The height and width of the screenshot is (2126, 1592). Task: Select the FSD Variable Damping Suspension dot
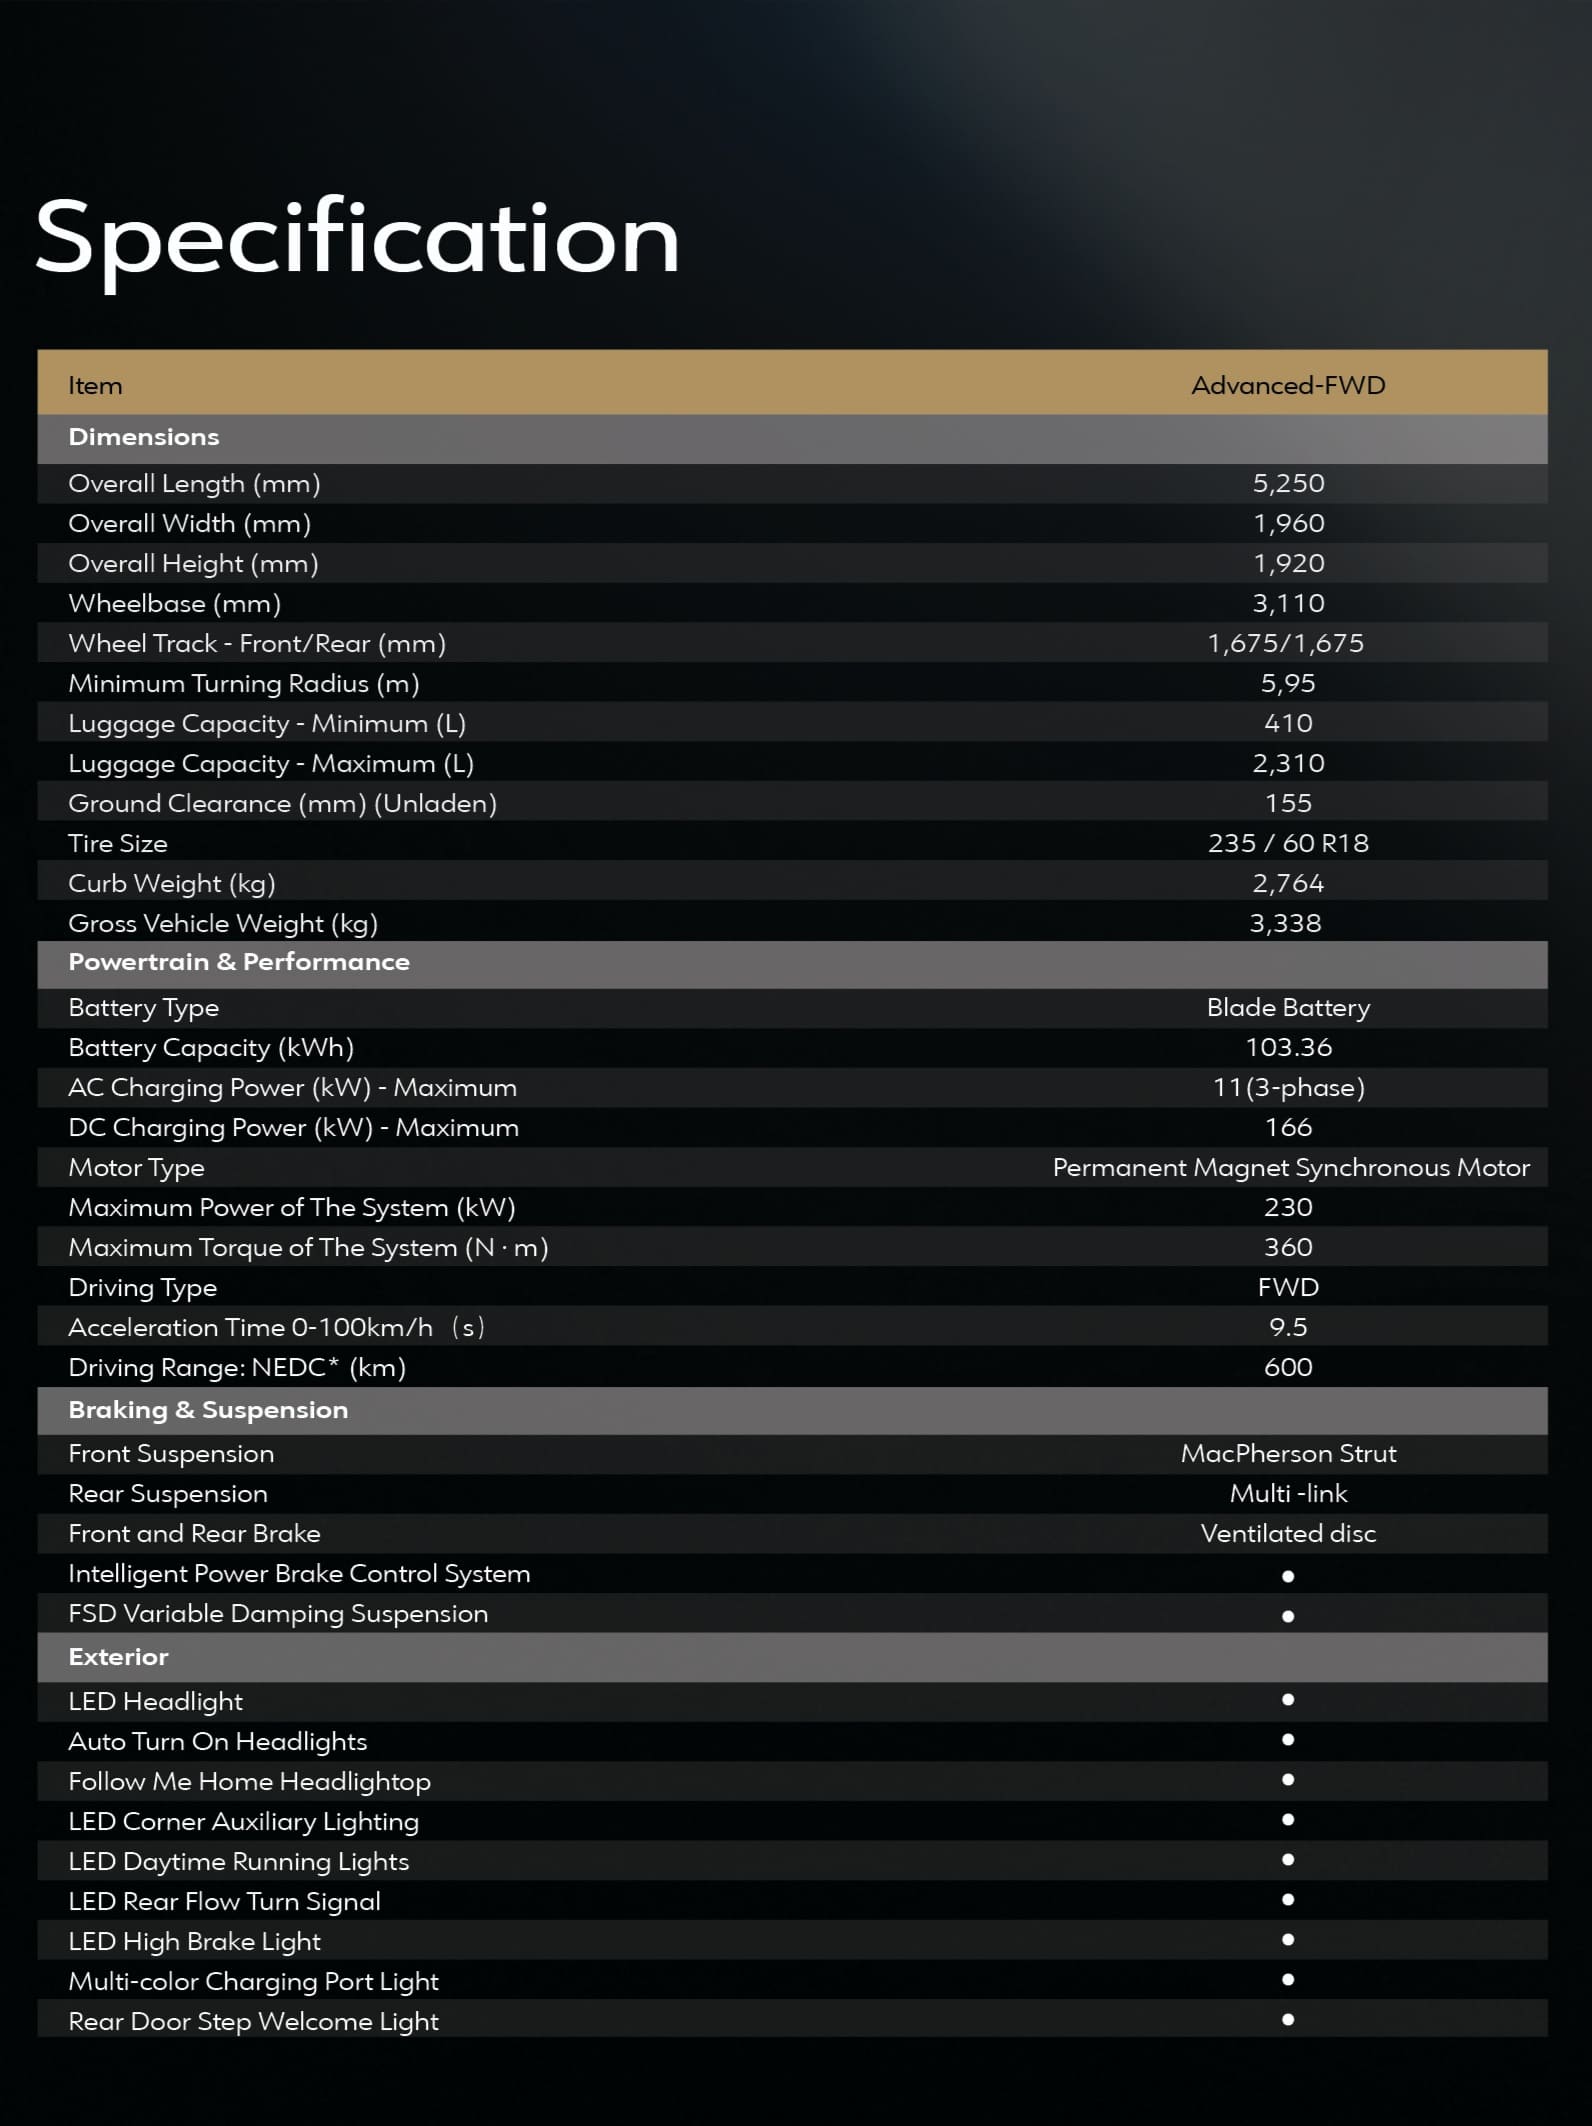pos(1288,1616)
